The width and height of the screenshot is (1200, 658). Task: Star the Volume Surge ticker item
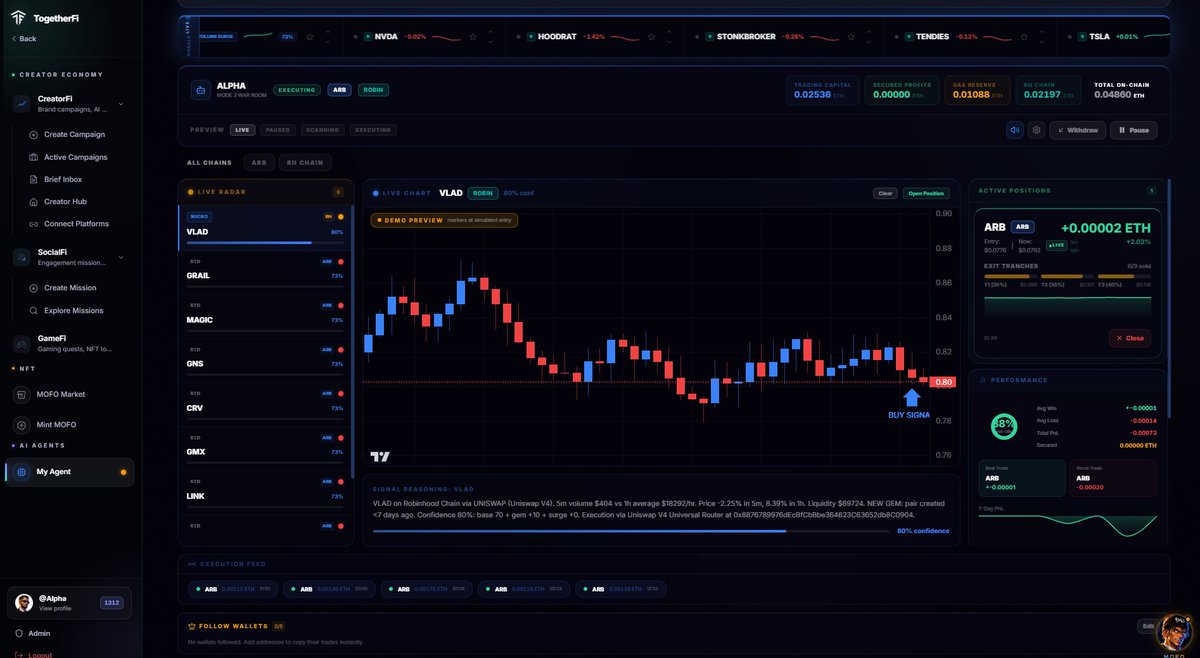point(310,36)
